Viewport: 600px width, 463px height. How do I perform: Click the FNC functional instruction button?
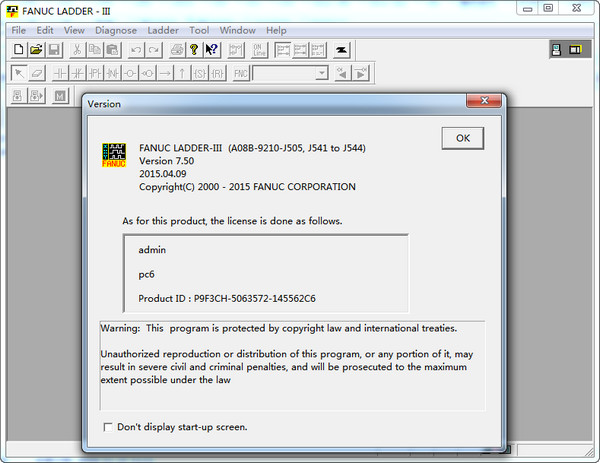pos(241,73)
